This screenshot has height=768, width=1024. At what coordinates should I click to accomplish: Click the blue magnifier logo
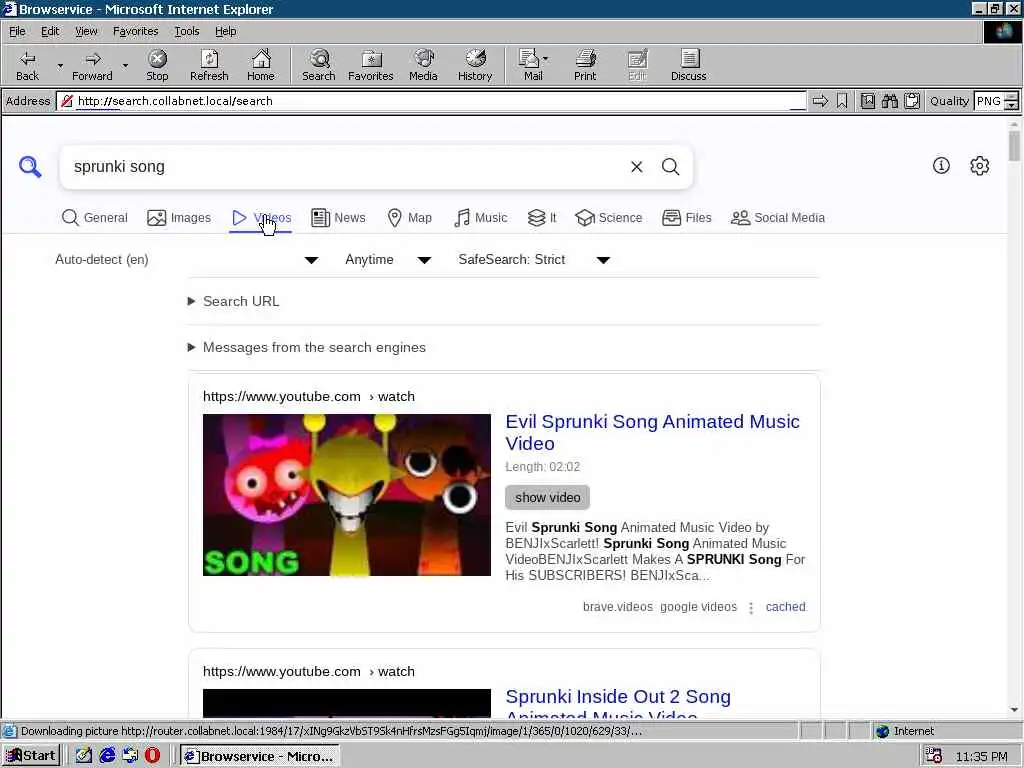(30, 167)
